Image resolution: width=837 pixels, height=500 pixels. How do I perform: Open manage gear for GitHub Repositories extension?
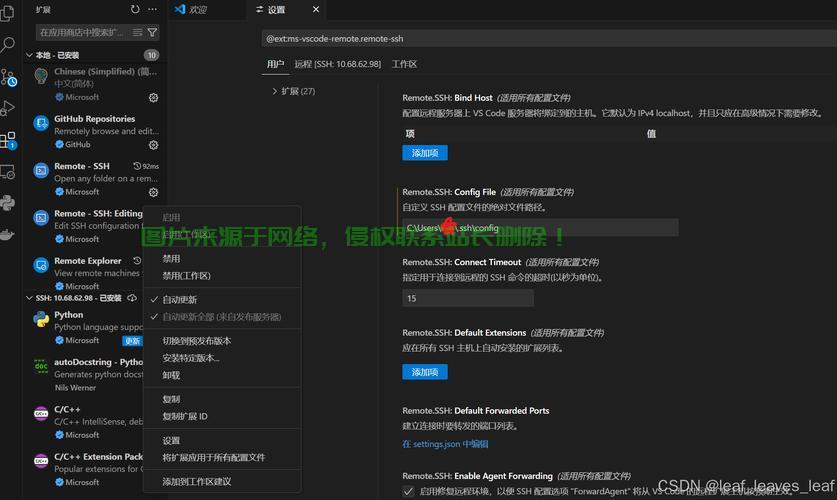153,145
